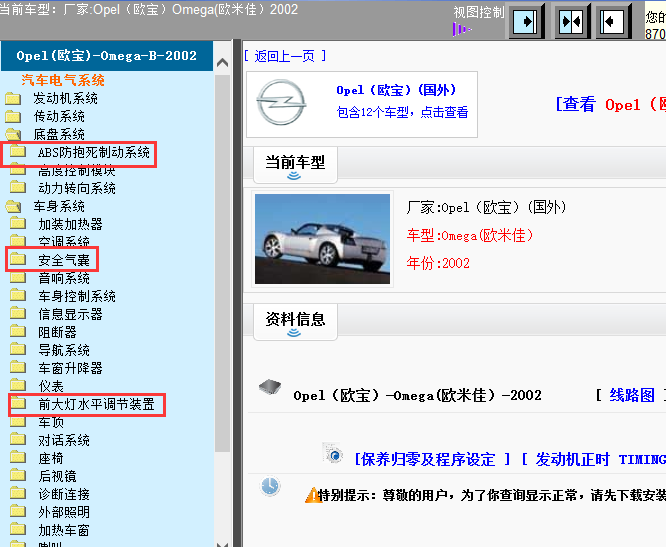Image resolution: width=666 pixels, height=547 pixels.
Task: Click the 阻断器 folder icon
Action: click(18, 331)
